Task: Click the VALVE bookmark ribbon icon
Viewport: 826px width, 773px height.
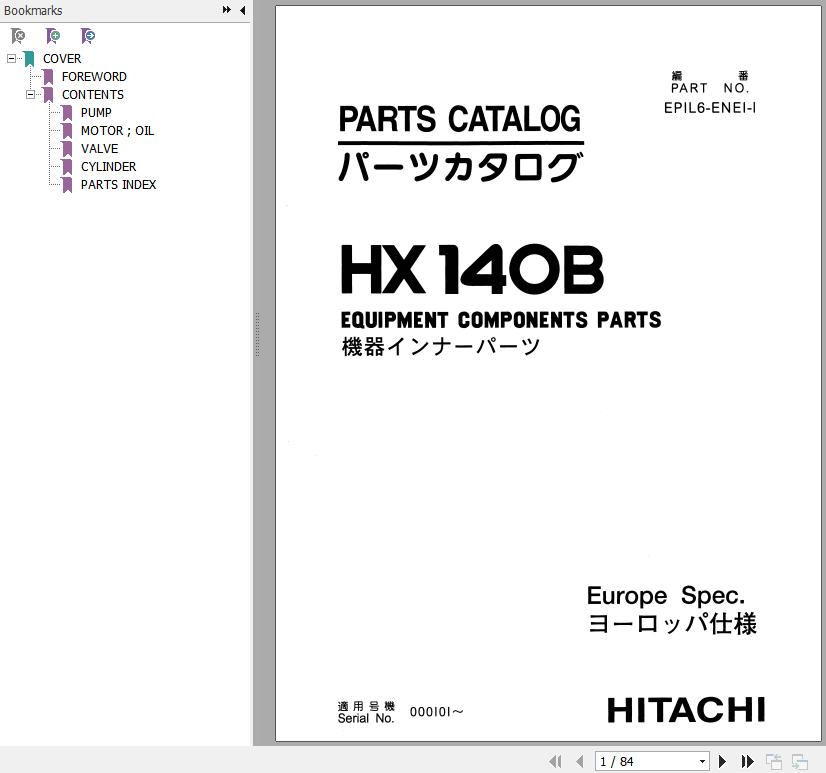Action: (67, 149)
